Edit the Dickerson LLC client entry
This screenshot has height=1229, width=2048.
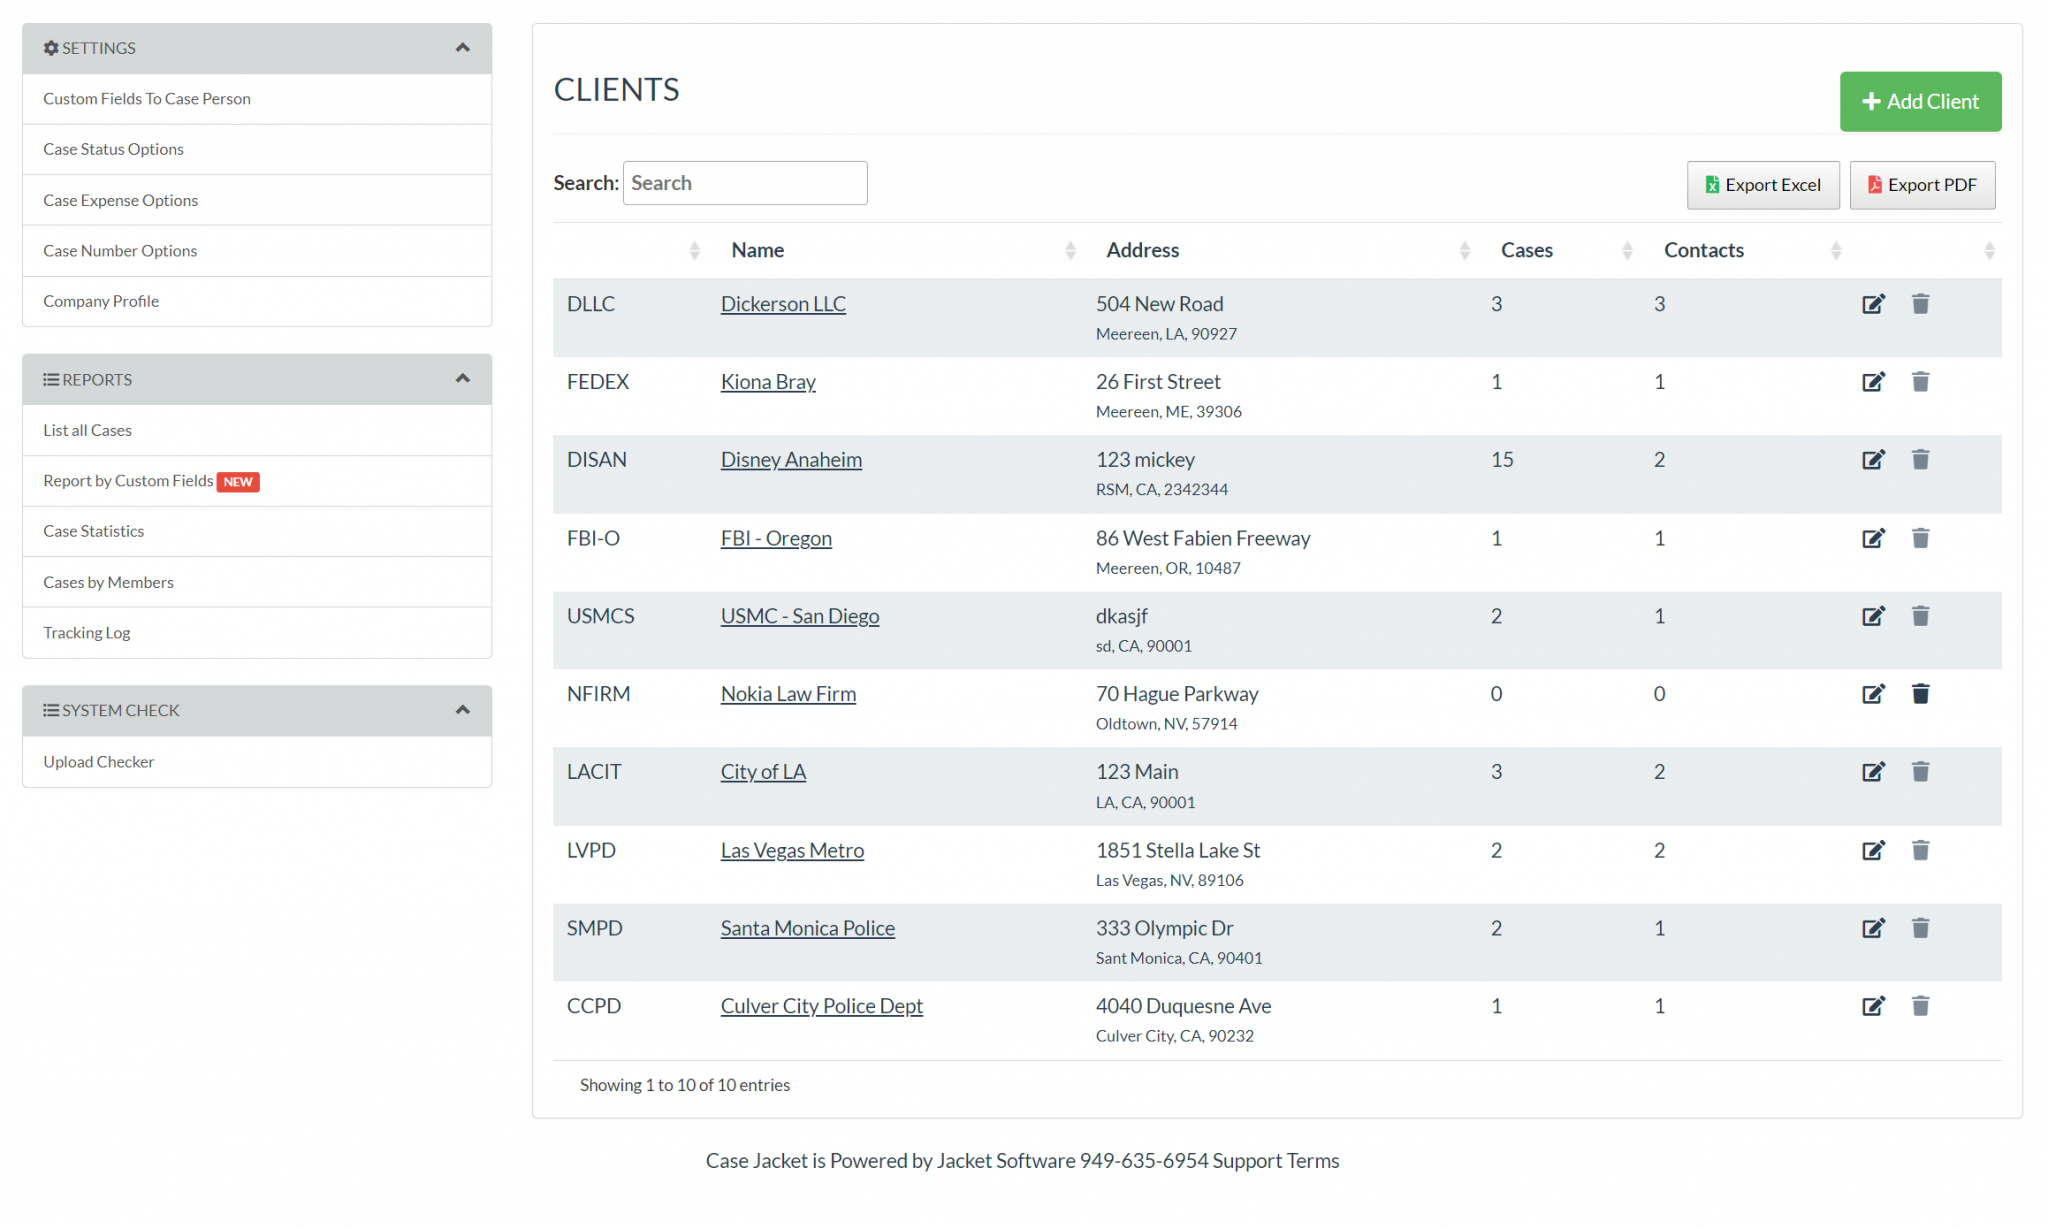tap(1874, 303)
